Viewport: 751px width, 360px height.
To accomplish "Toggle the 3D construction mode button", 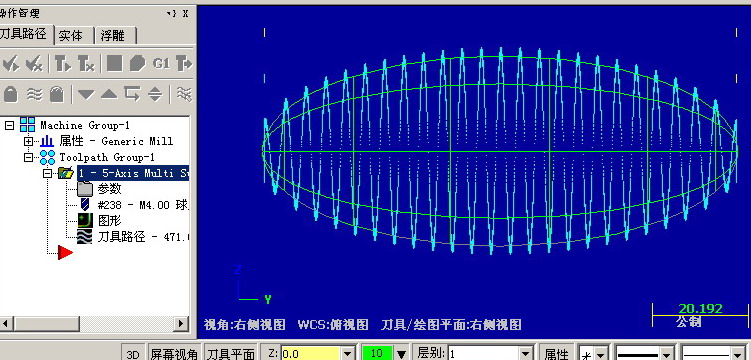I will (133, 354).
